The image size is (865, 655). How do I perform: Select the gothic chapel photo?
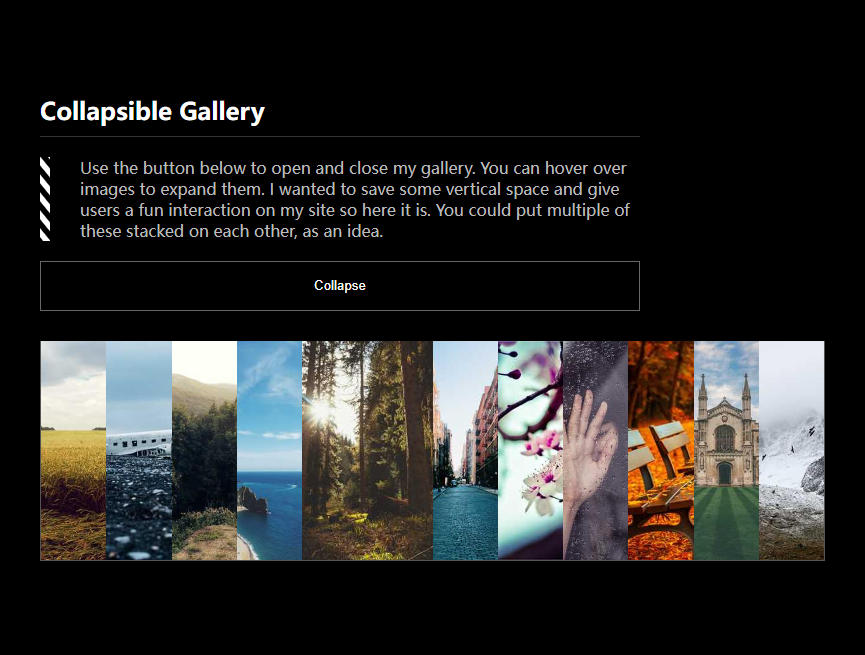pyautogui.click(x=727, y=450)
